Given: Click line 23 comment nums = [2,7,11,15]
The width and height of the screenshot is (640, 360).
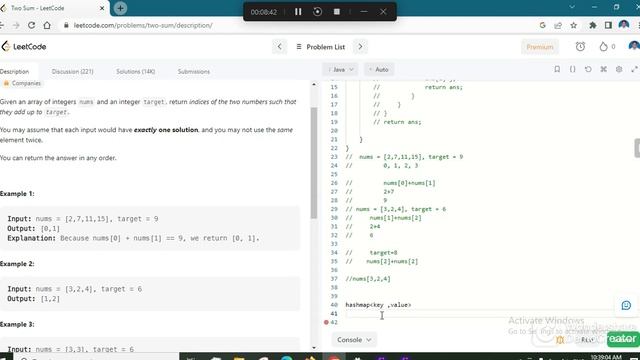Looking at the screenshot, I should point(404,157).
